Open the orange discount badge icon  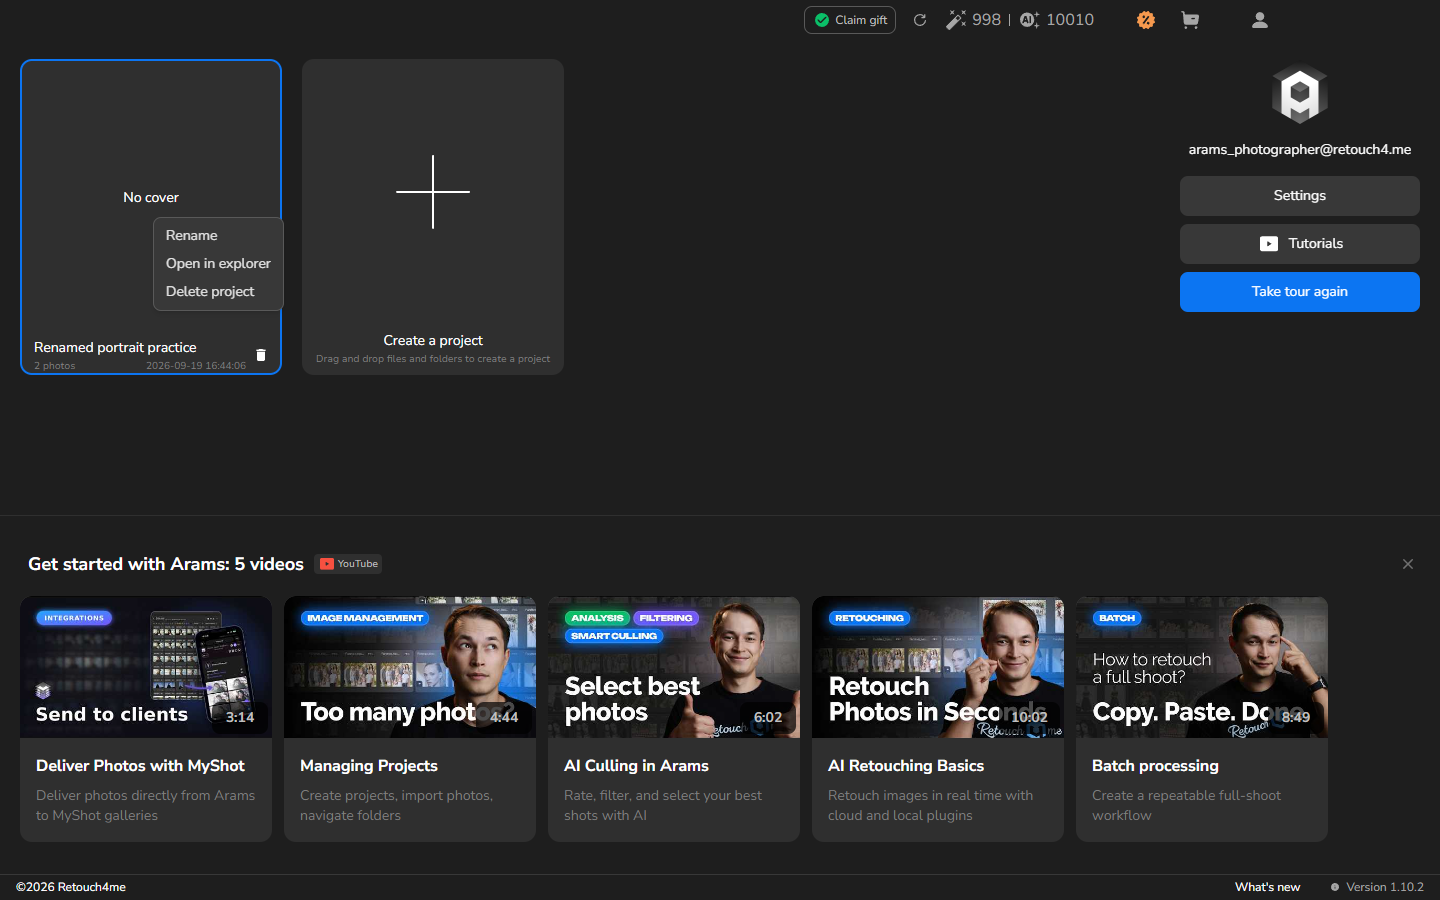point(1146,20)
